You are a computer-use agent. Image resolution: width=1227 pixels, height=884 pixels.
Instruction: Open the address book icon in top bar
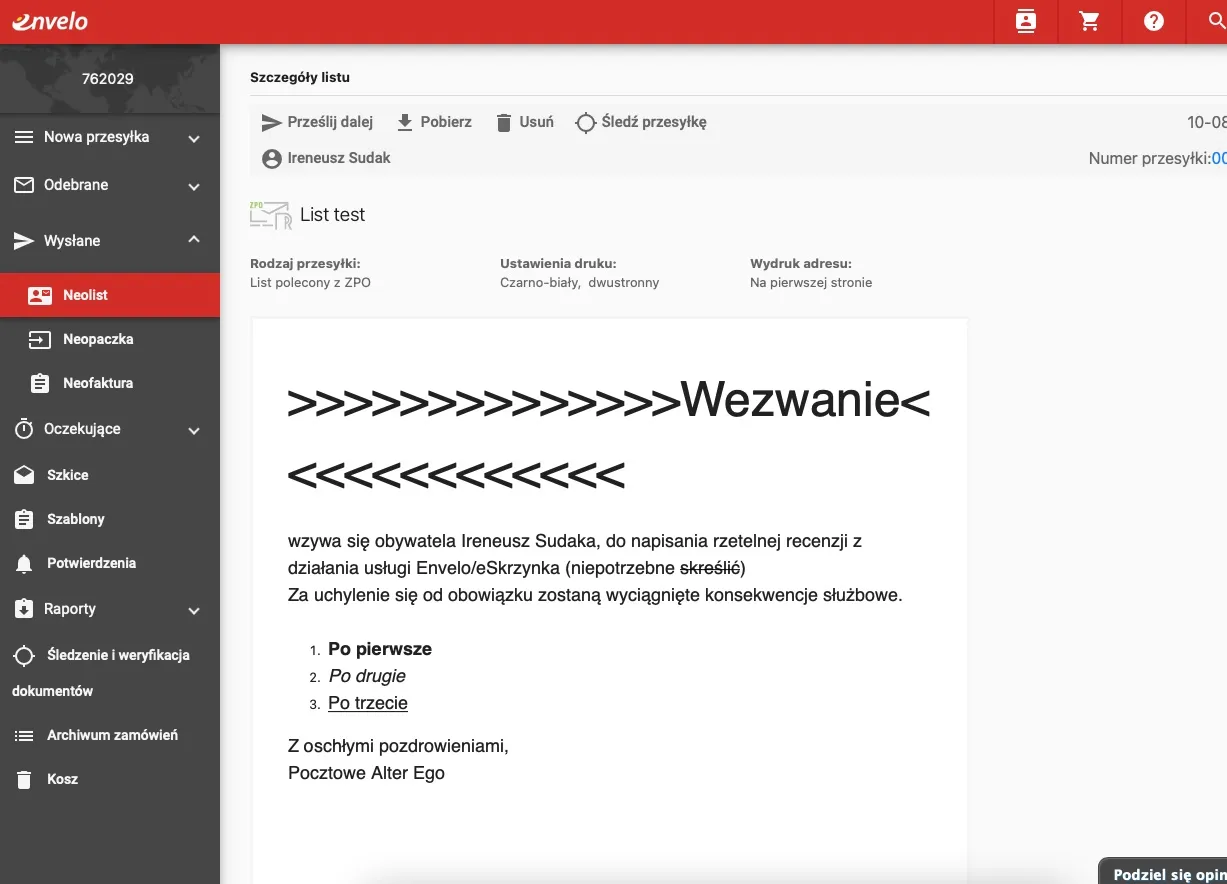point(1025,21)
